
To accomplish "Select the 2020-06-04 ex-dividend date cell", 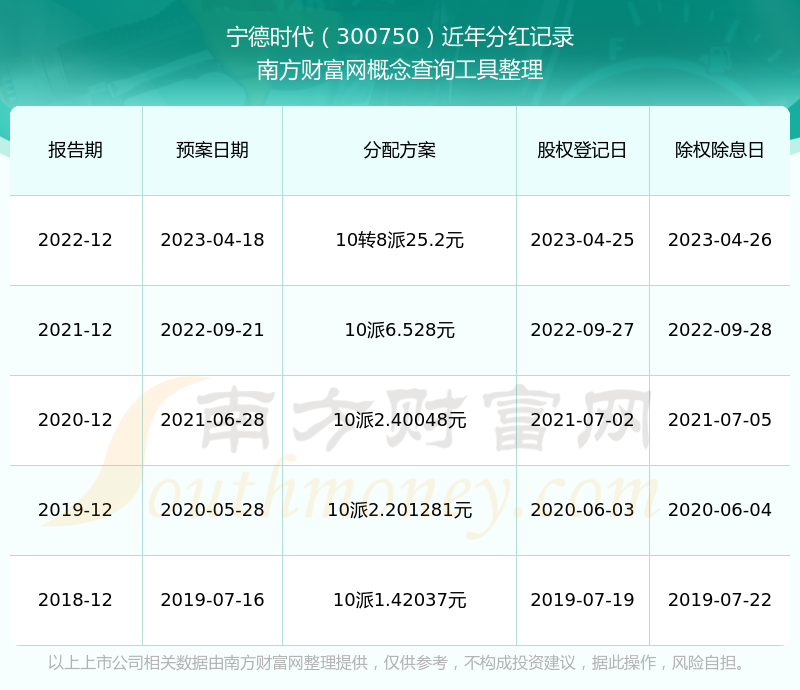I will [x=719, y=510].
